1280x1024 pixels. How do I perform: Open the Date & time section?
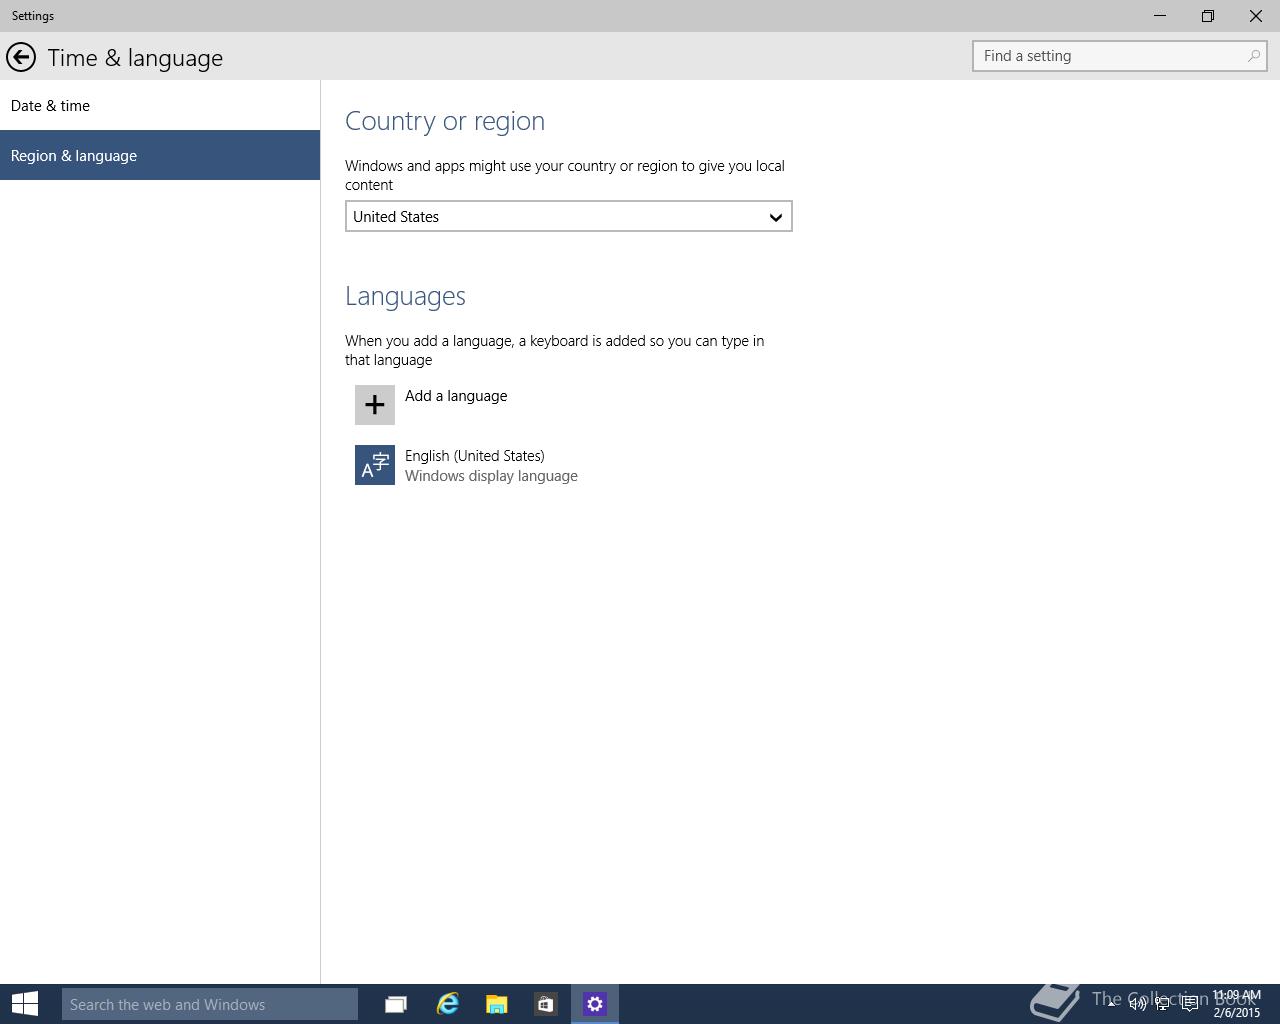pyautogui.click(x=160, y=105)
